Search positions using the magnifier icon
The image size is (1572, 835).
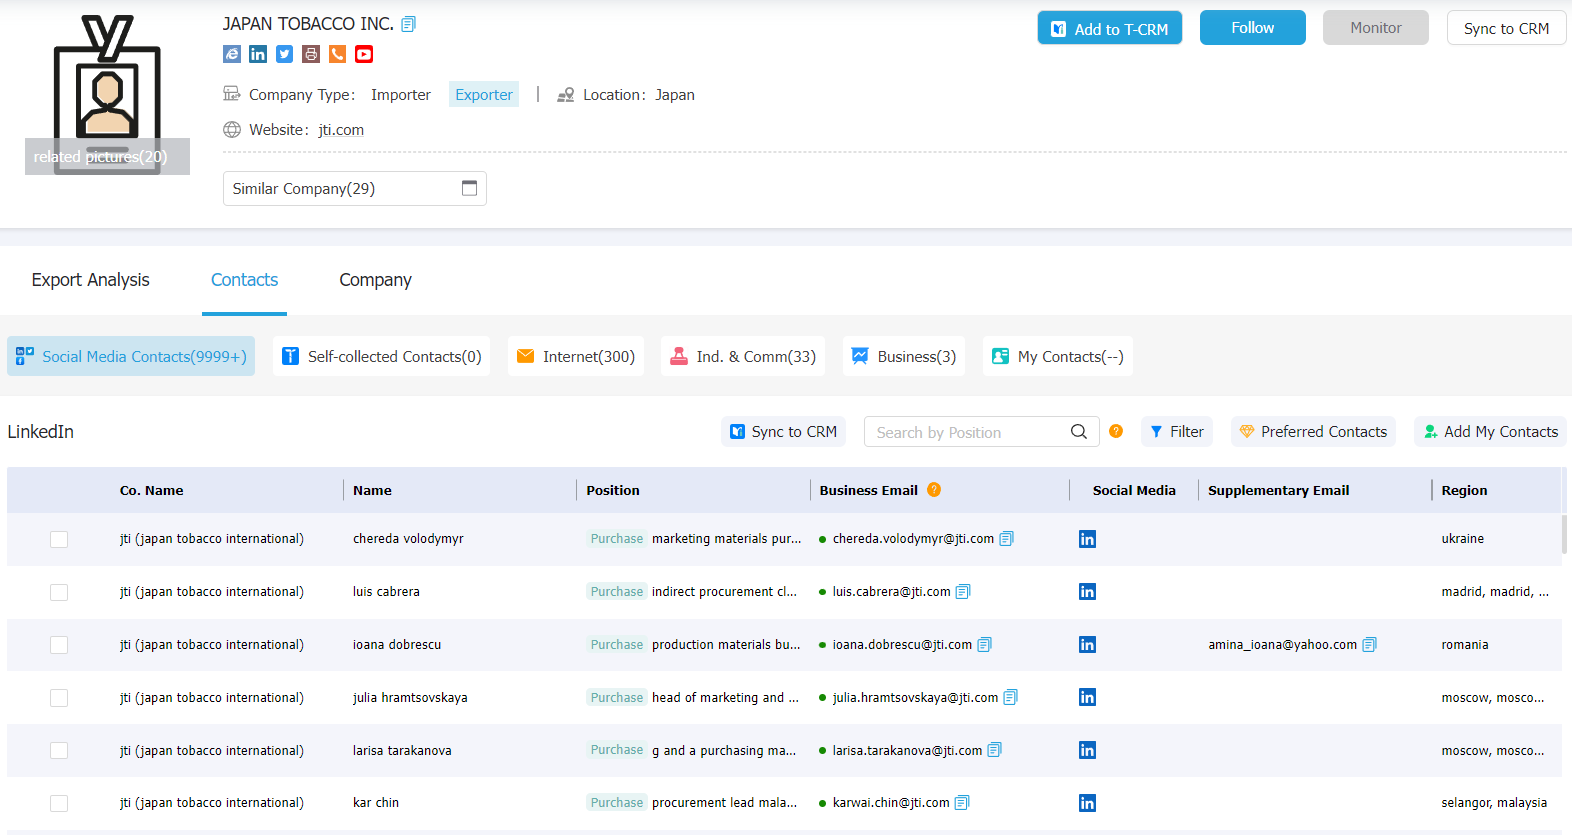[x=1079, y=432]
